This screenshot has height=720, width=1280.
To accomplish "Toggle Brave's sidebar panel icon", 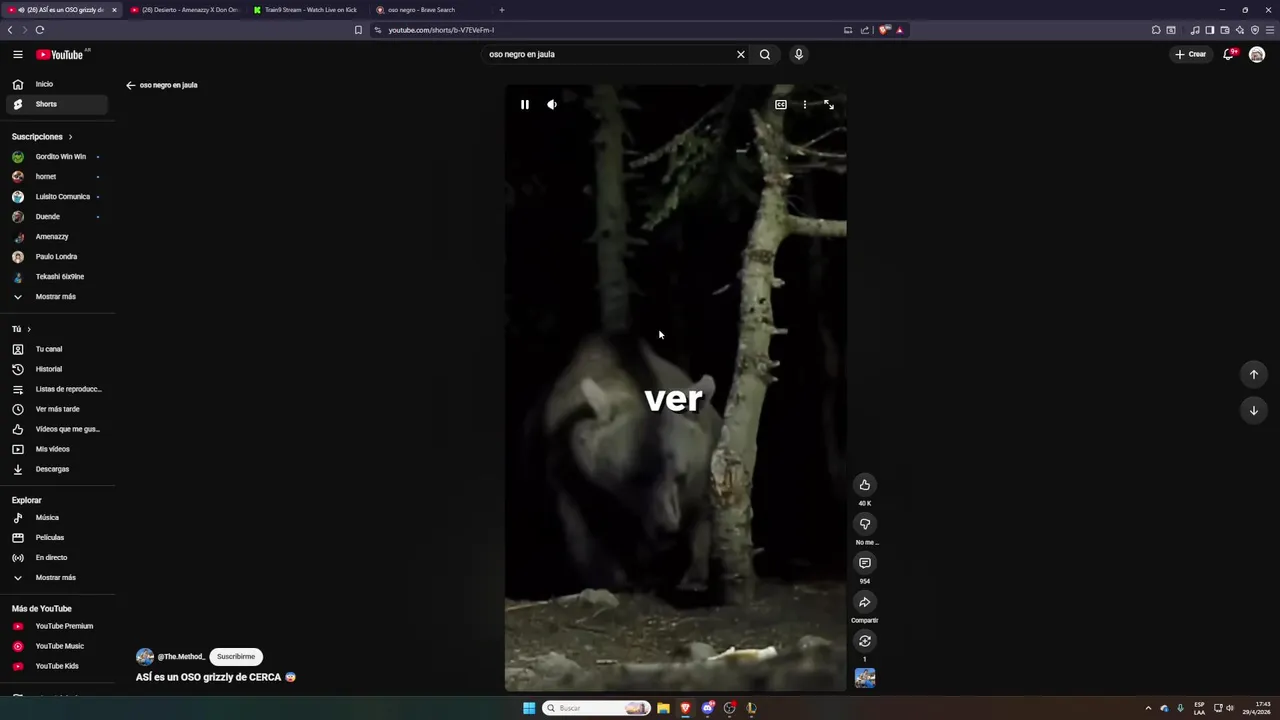I will tap(1209, 30).
